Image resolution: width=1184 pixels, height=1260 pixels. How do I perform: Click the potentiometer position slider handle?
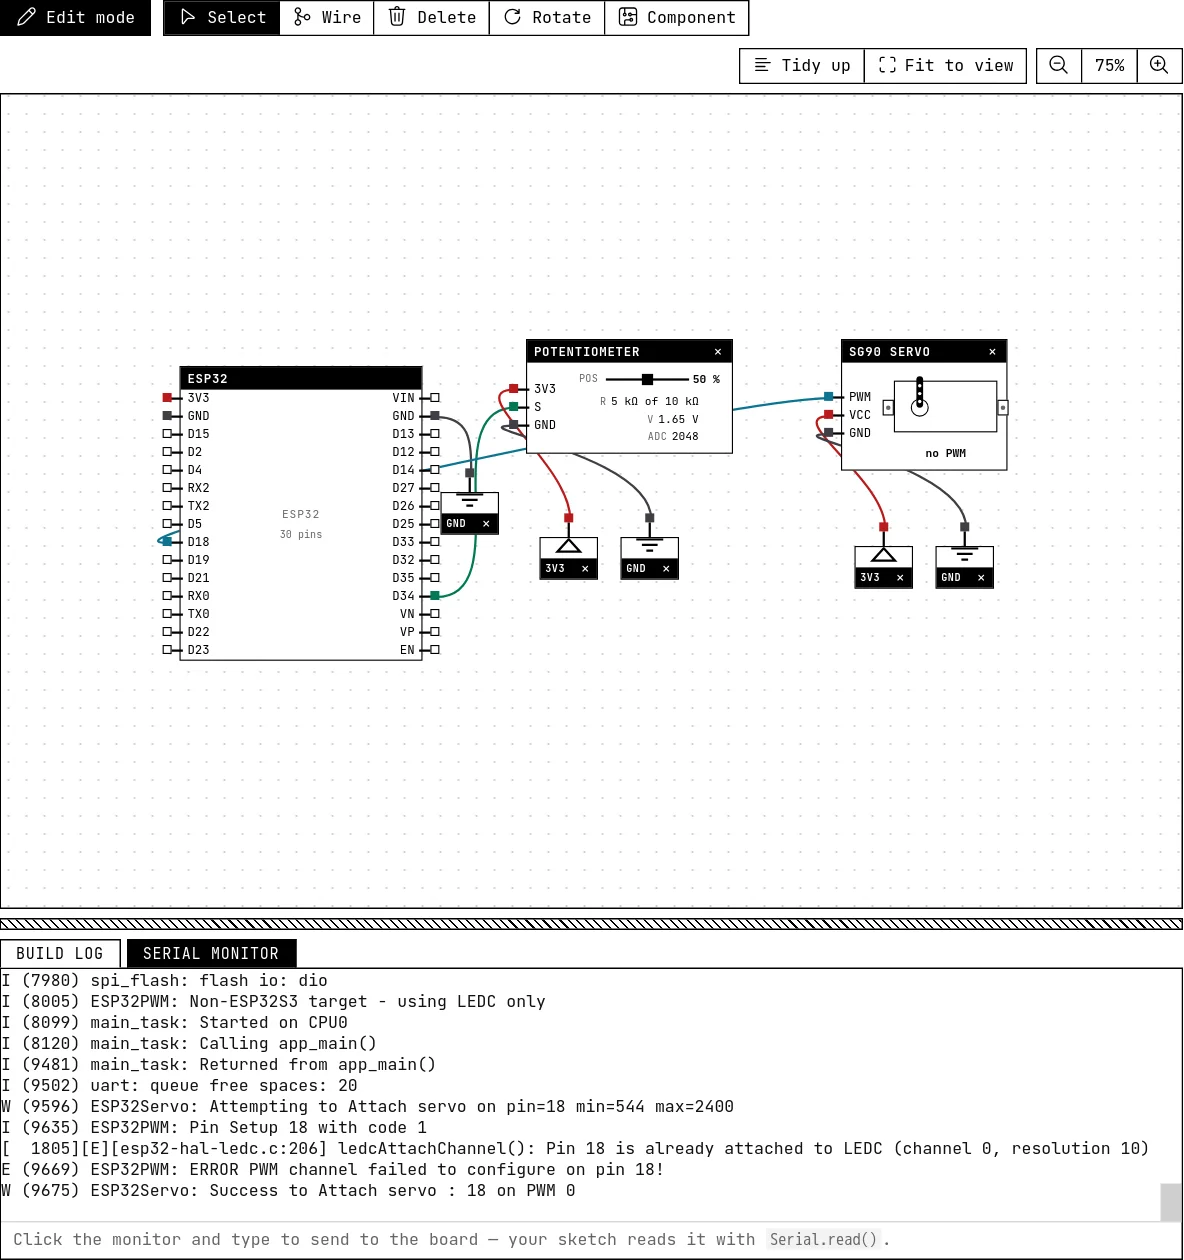pyautogui.click(x=648, y=379)
